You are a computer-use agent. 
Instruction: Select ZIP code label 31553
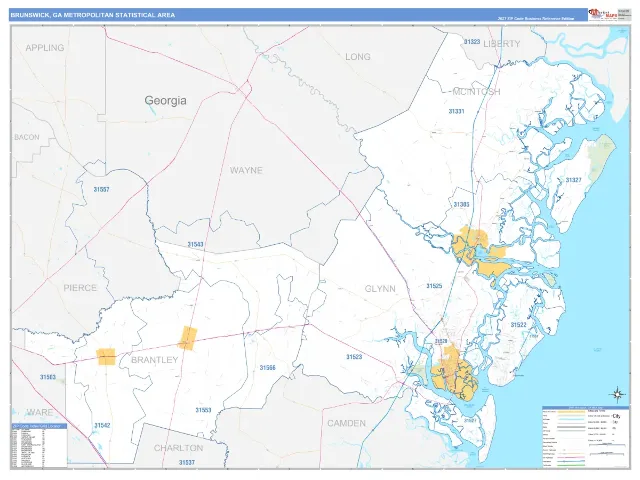tap(203, 410)
